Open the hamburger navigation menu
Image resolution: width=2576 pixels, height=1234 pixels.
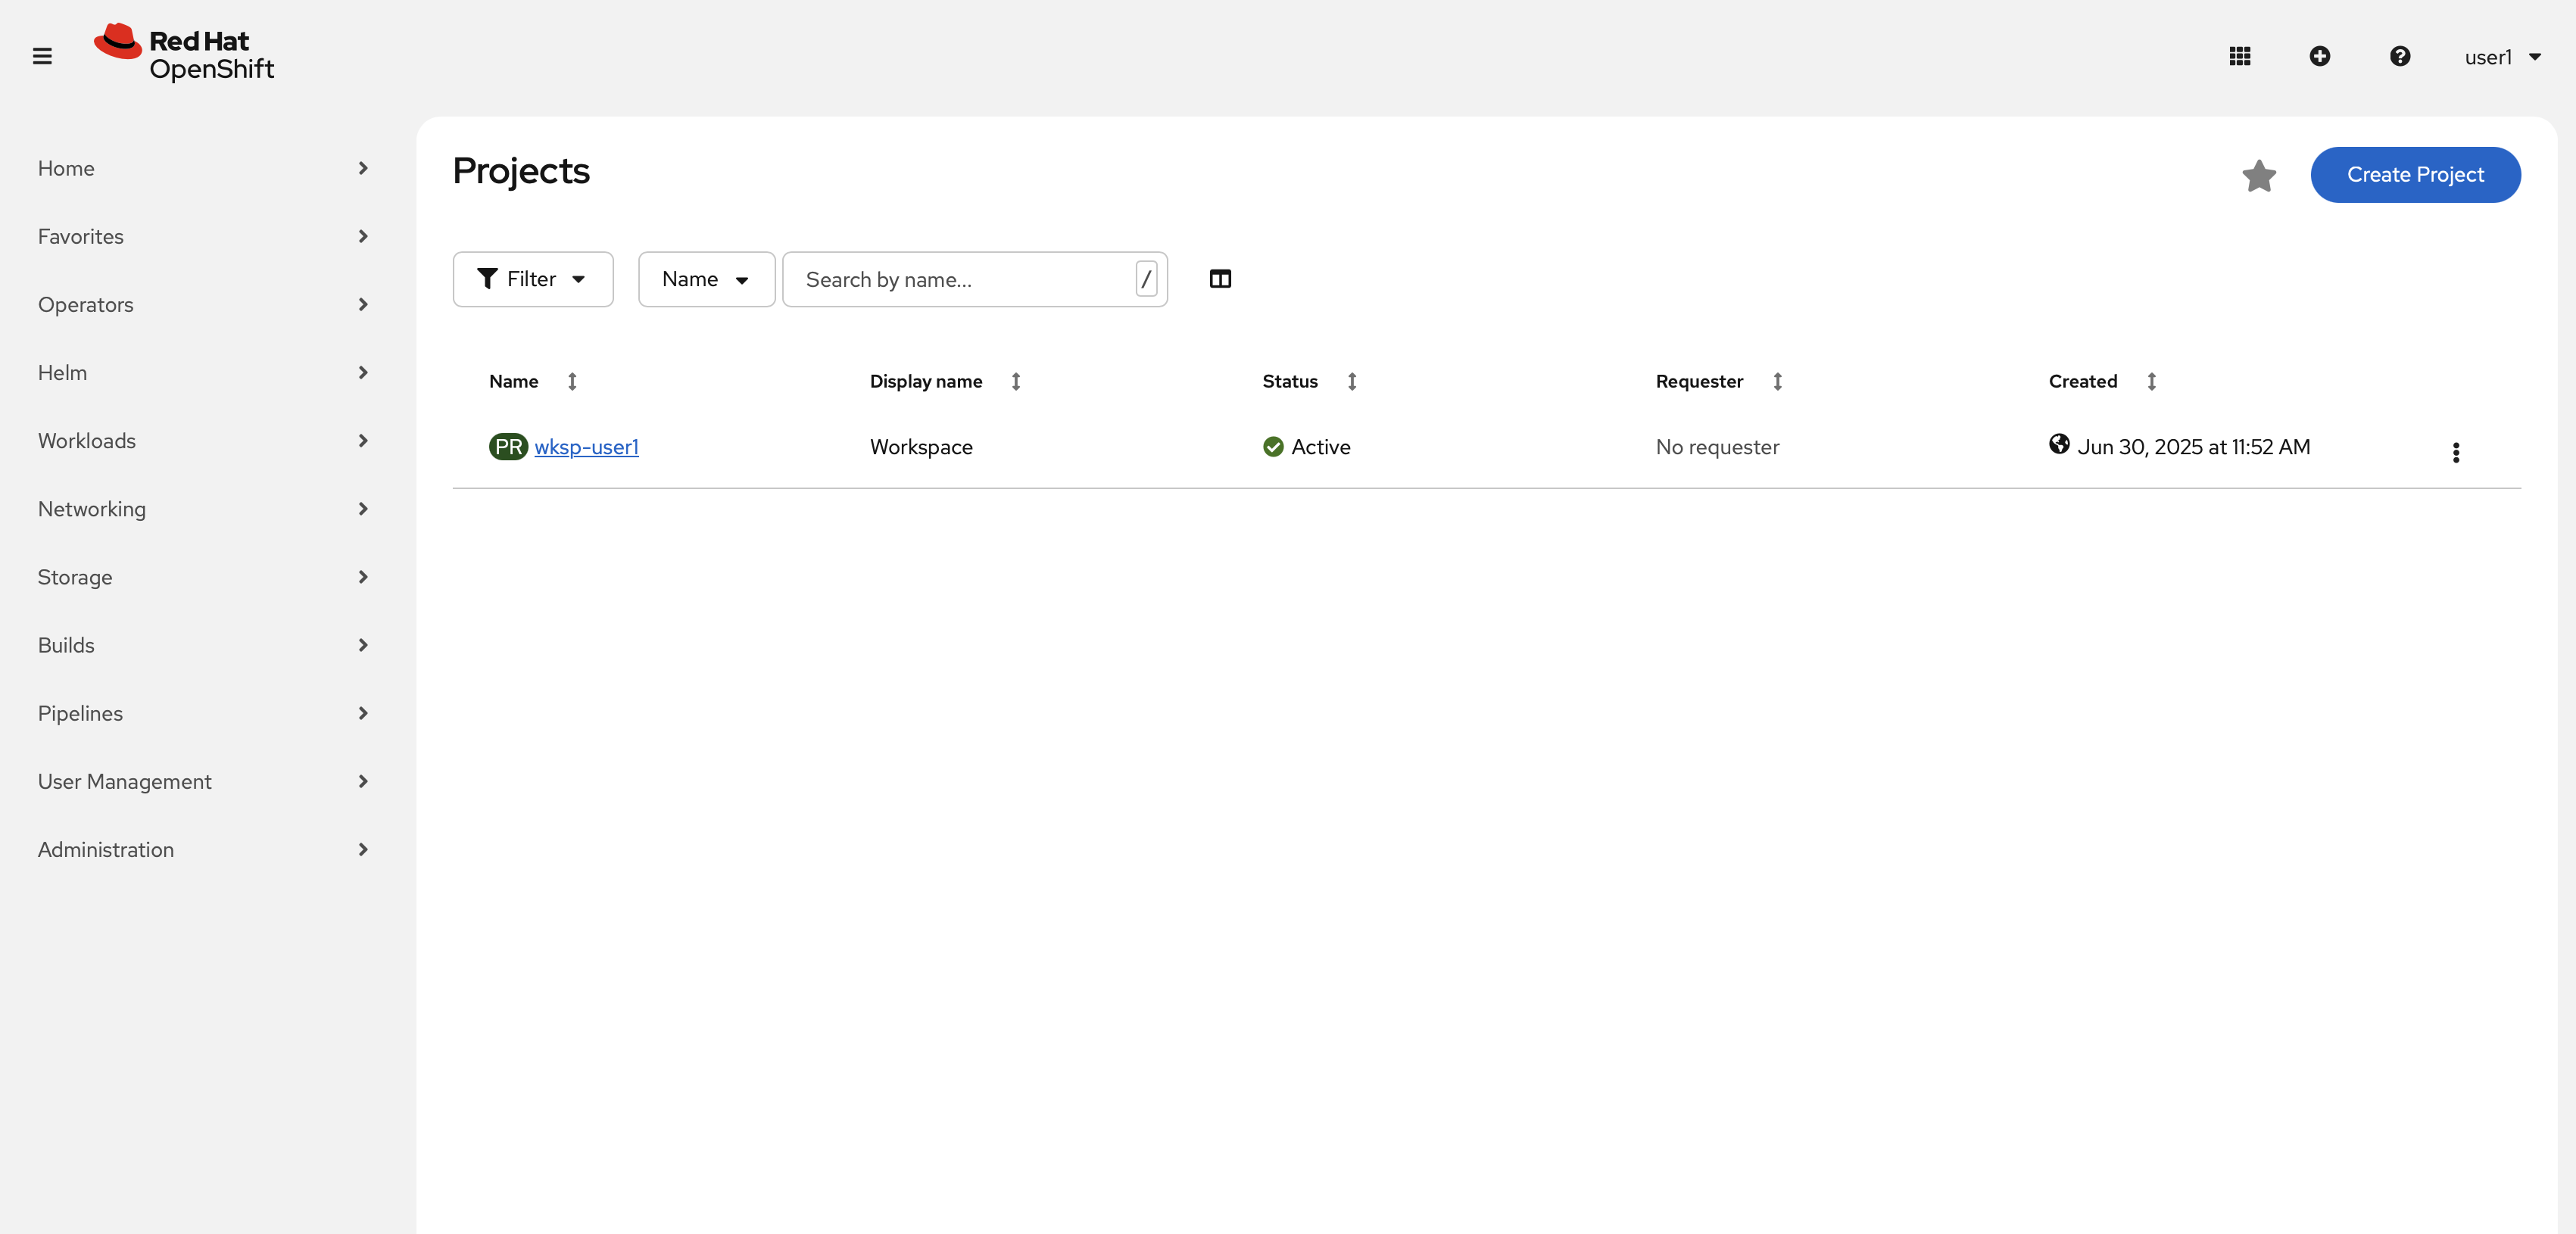point(42,56)
